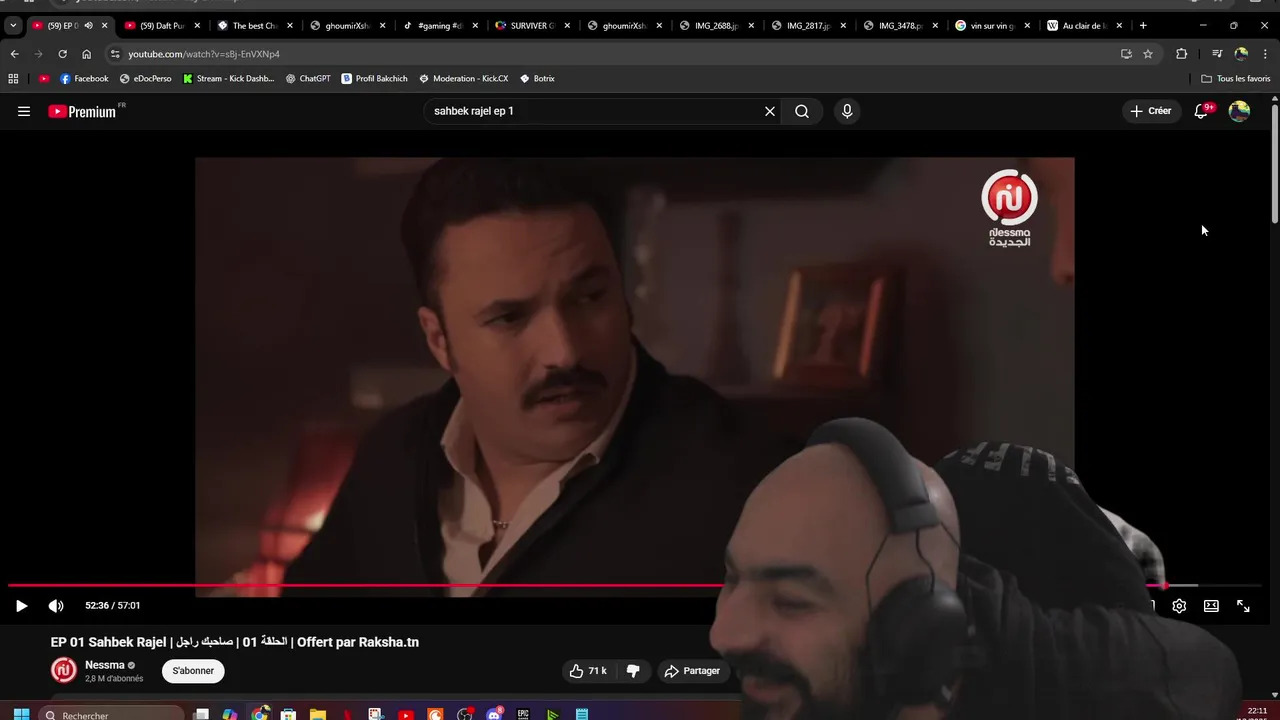Viewport: 1280px width, 720px height.
Task: Go back in browser history
Action: tap(14, 54)
